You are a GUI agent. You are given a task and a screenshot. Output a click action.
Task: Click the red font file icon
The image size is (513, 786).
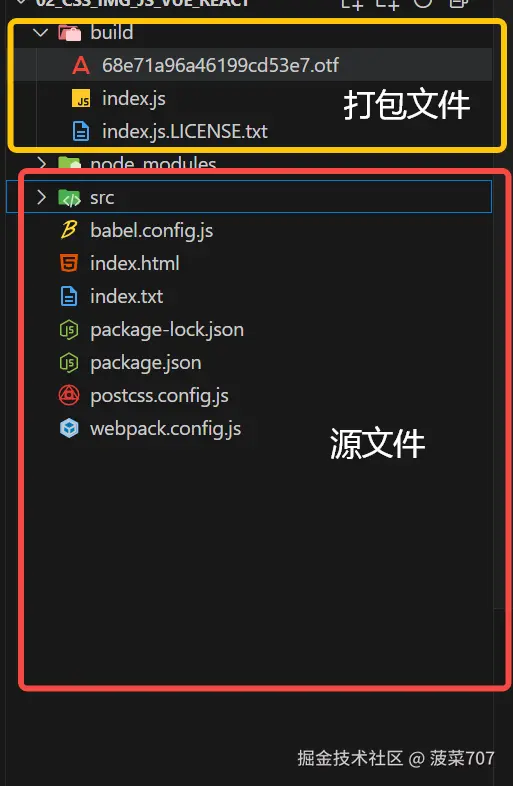pyautogui.click(x=80, y=65)
